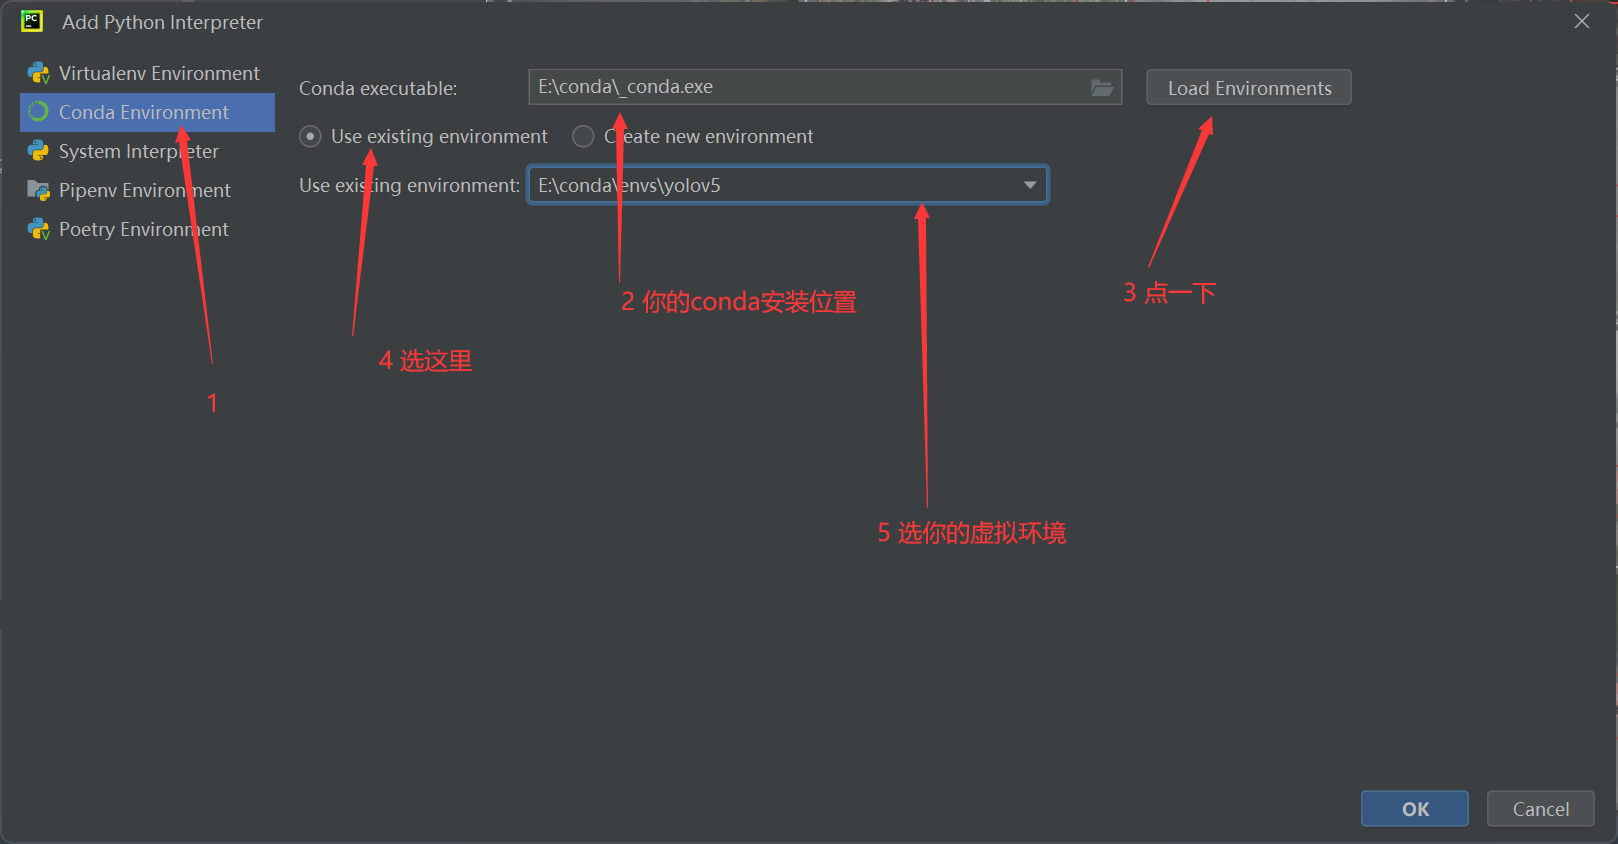Click 'Add Python Interpreter' title text
The image size is (1618, 844).
pyautogui.click(x=162, y=22)
